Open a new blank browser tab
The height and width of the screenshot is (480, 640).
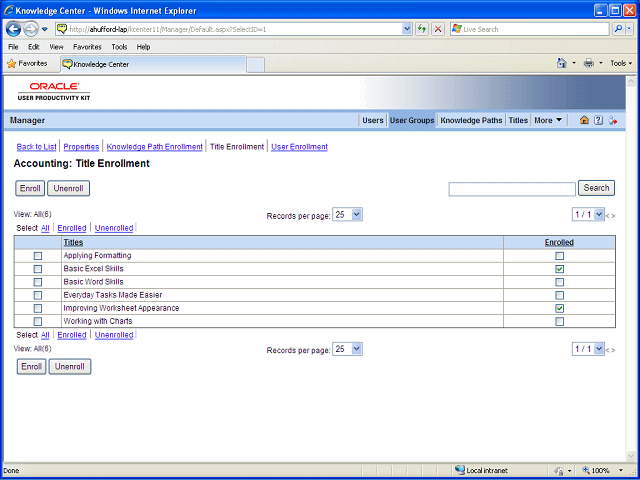click(256, 65)
